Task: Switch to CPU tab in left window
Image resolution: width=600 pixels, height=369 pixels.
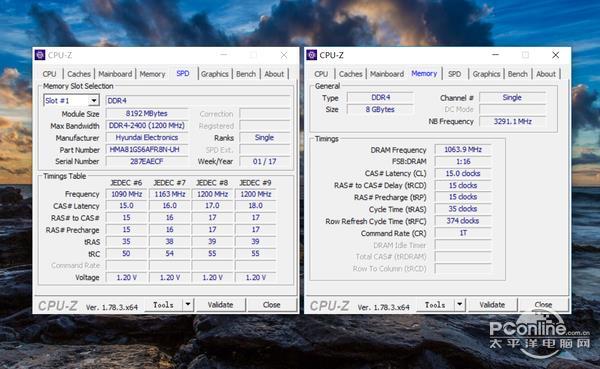Action: coord(49,74)
